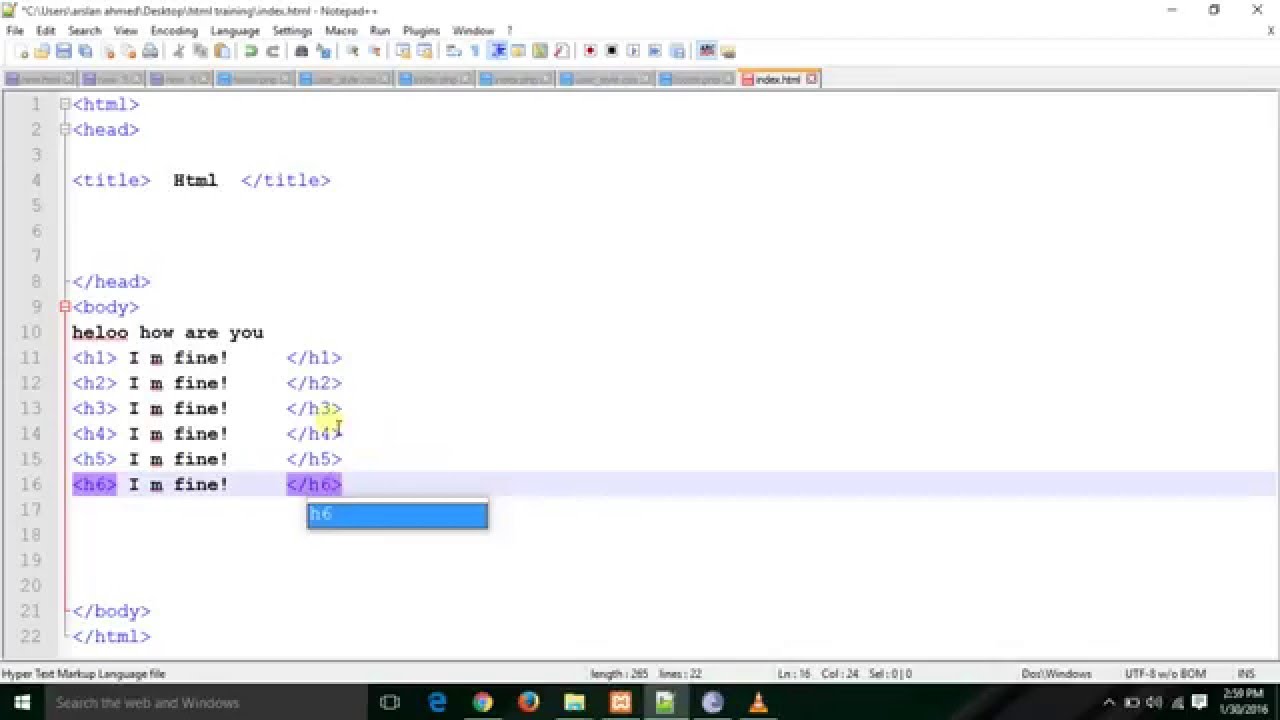
Task: Toggle the Word Wrap toolbar button
Action: (x=454, y=51)
